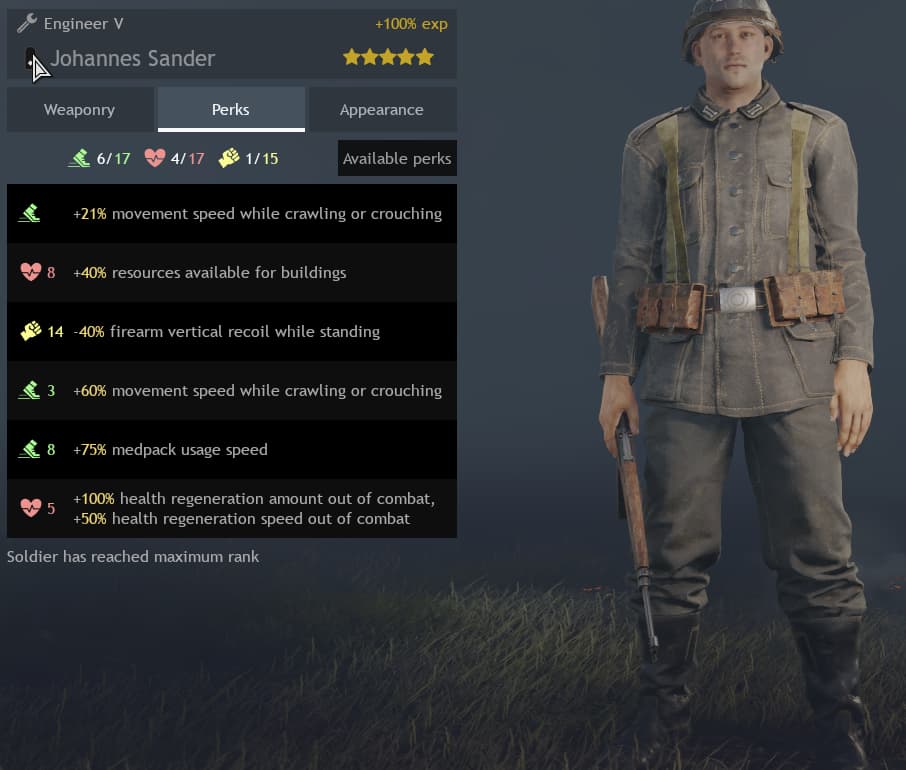Select the Perks tab
The width and height of the screenshot is (906, 770).
click(x=231, y=109)
